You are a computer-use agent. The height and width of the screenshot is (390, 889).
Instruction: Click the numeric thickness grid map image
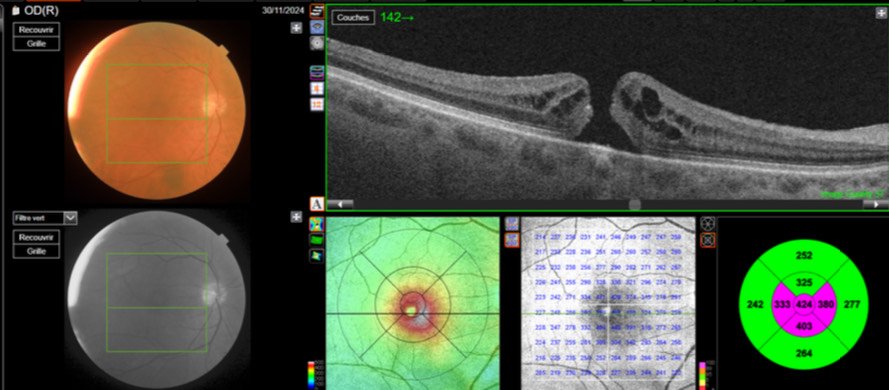(x=608, y=303)
